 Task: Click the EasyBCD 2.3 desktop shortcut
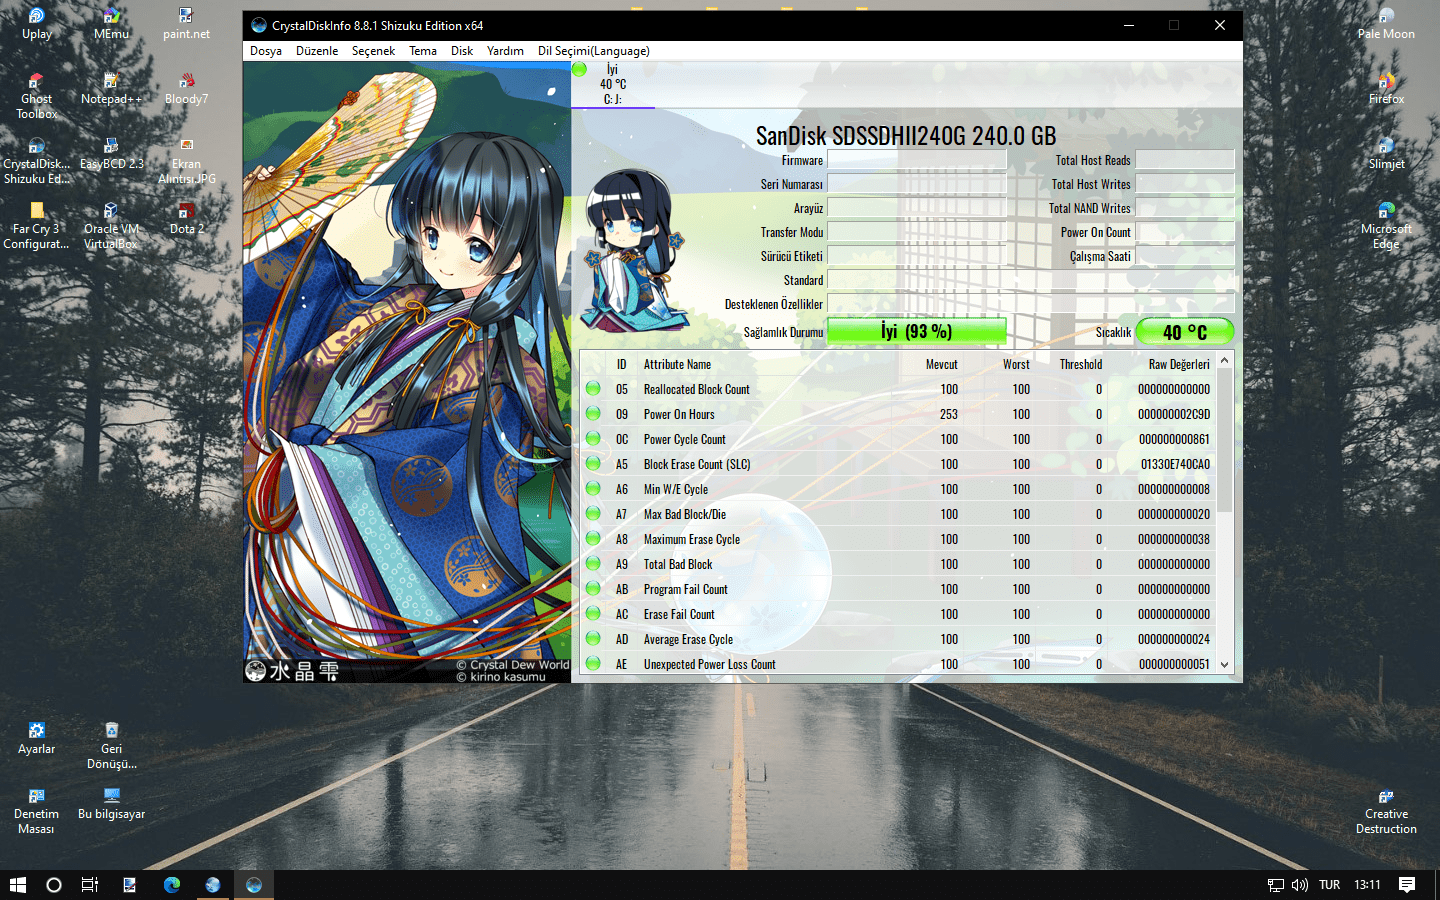(111, 154)
